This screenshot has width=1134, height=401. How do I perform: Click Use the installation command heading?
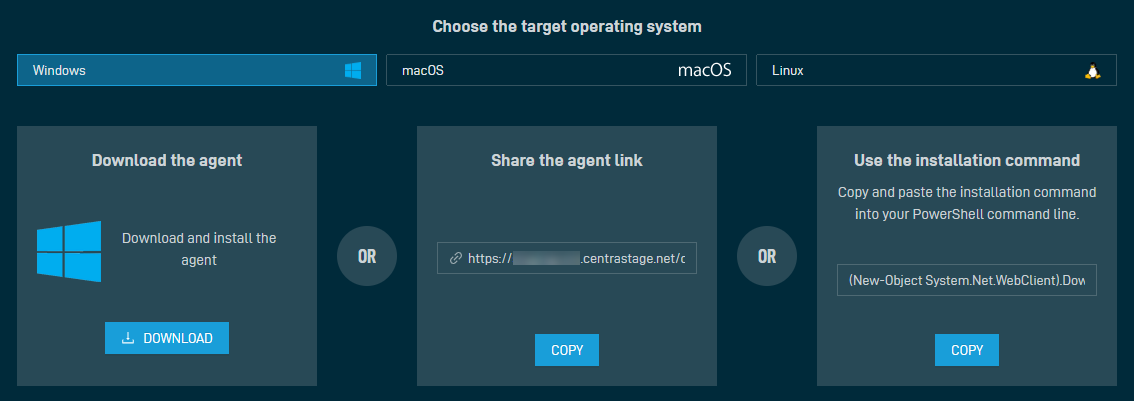click(x=967, y=160)
